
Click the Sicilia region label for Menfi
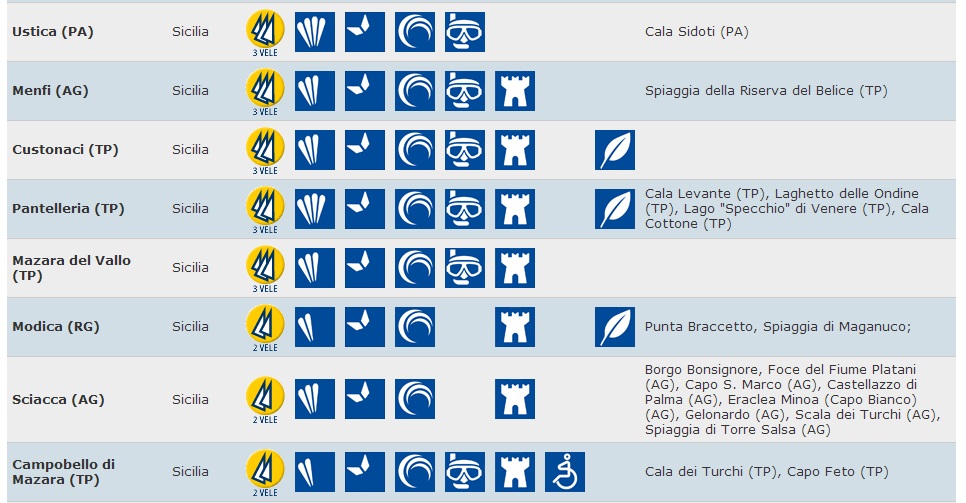tap(190, 91)
